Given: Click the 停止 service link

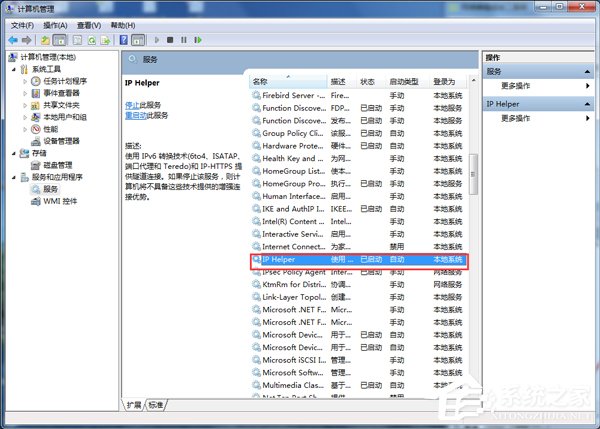Looking at the screenshot, I should [x=131, y=104].
